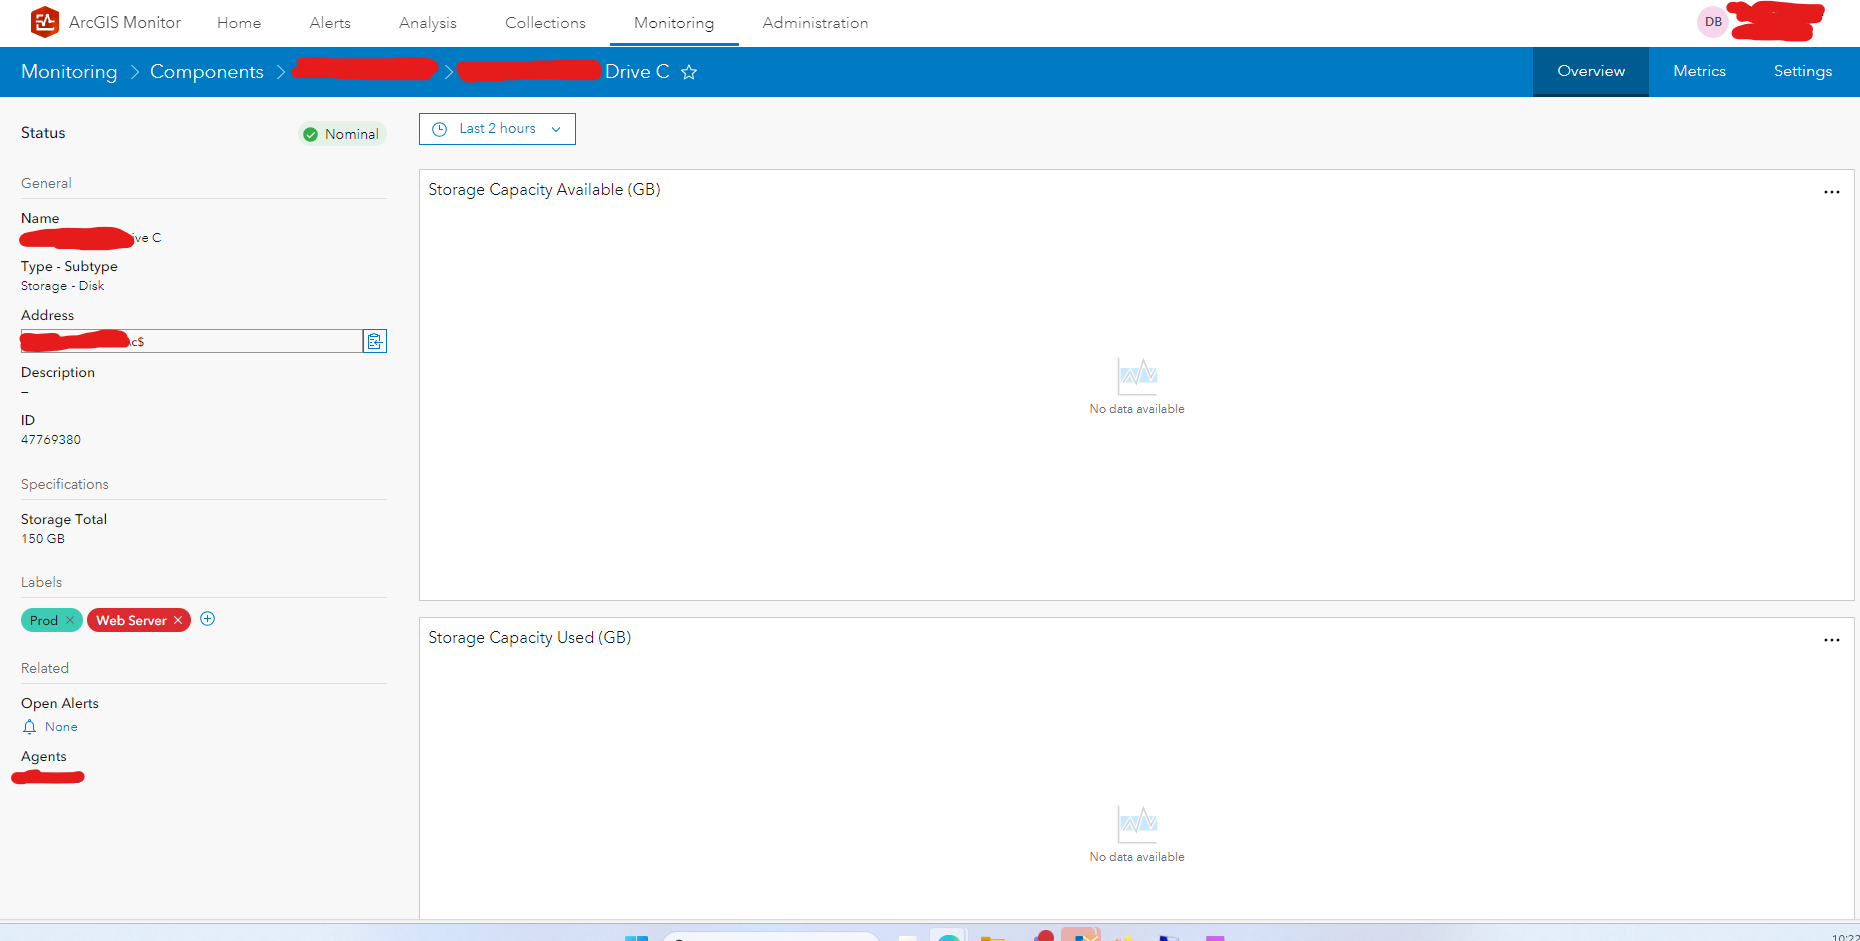The height and width of the screenshot is (941, 1860).
Task: Copy the address with the clipboard icon
Action: pos(375,341)
